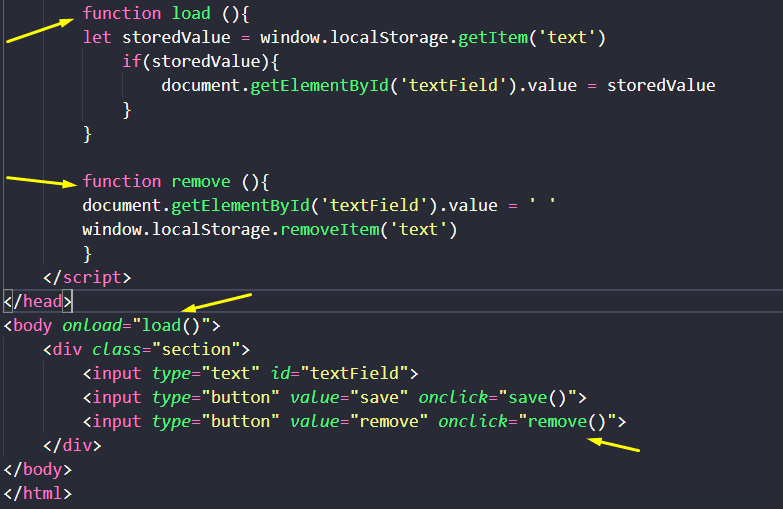Screen dimensions: 783x509
Task: Click the closing html tag
Action: [38, 492]
